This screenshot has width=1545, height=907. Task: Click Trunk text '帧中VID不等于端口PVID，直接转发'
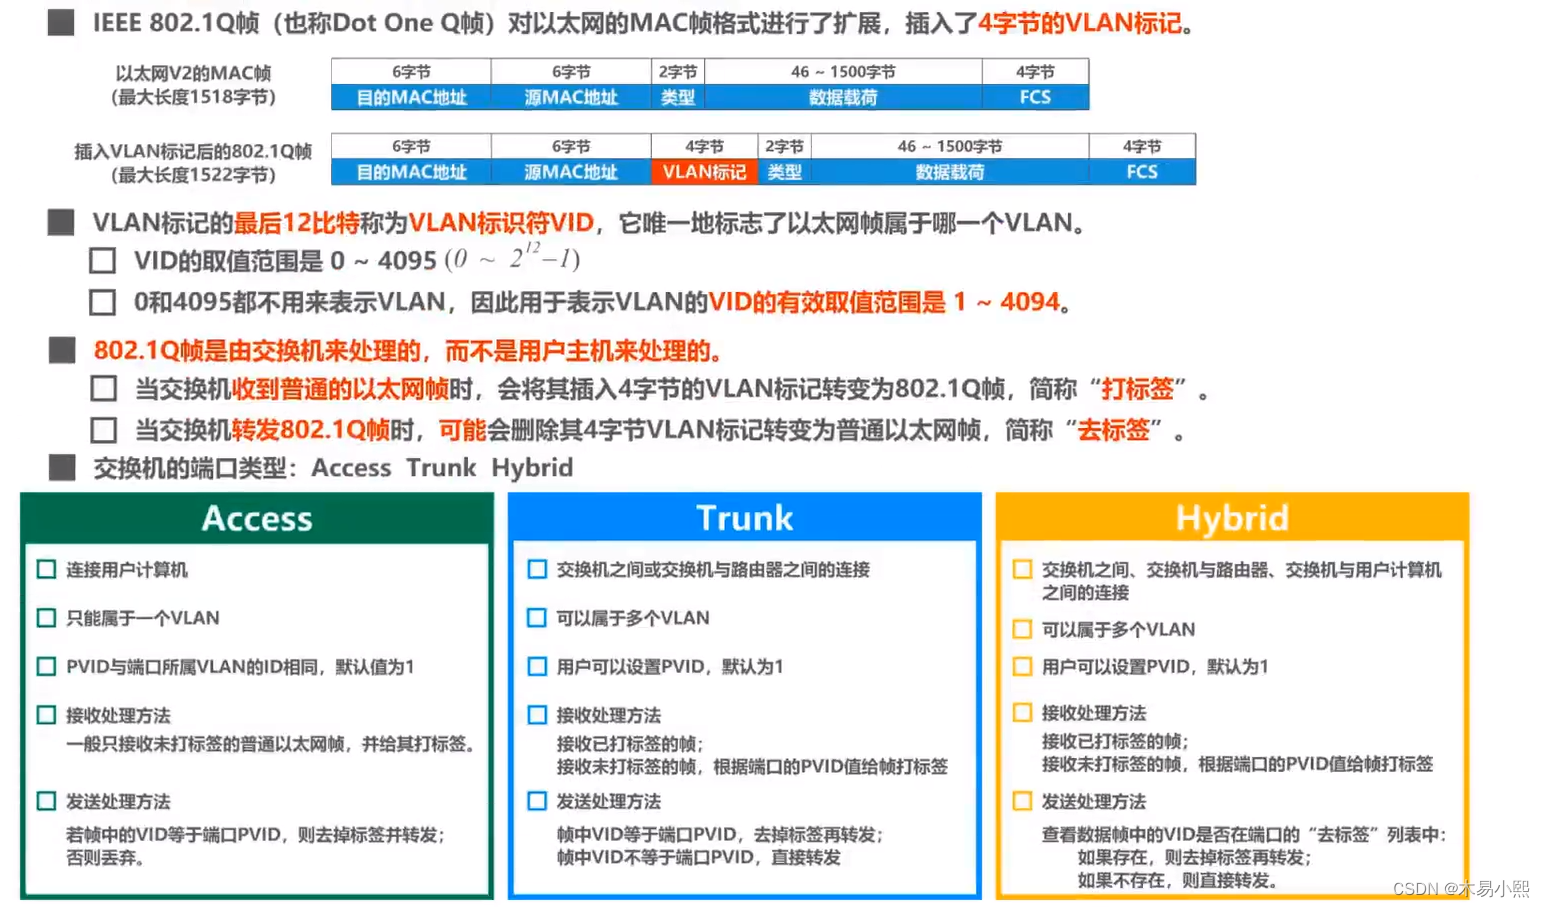click(698, 858)
